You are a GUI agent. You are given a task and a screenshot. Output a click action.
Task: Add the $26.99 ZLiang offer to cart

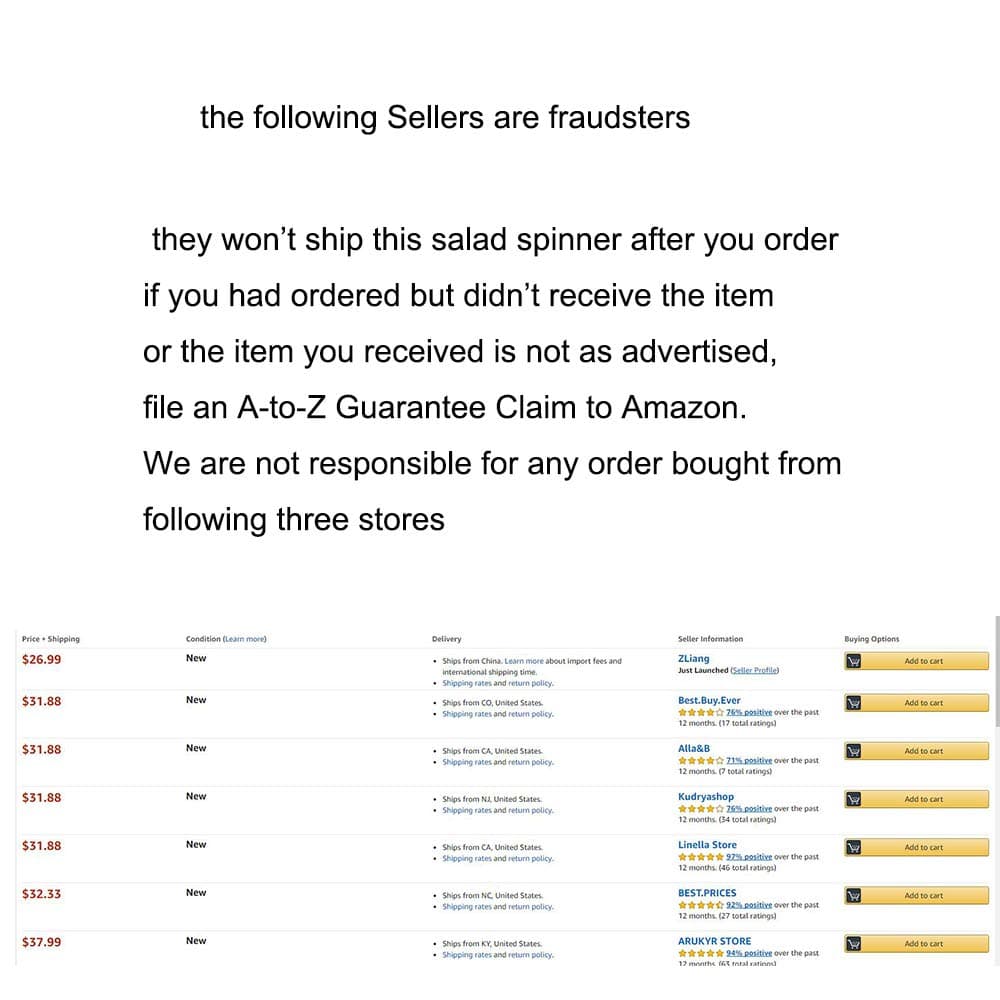(x=923, y=661)
